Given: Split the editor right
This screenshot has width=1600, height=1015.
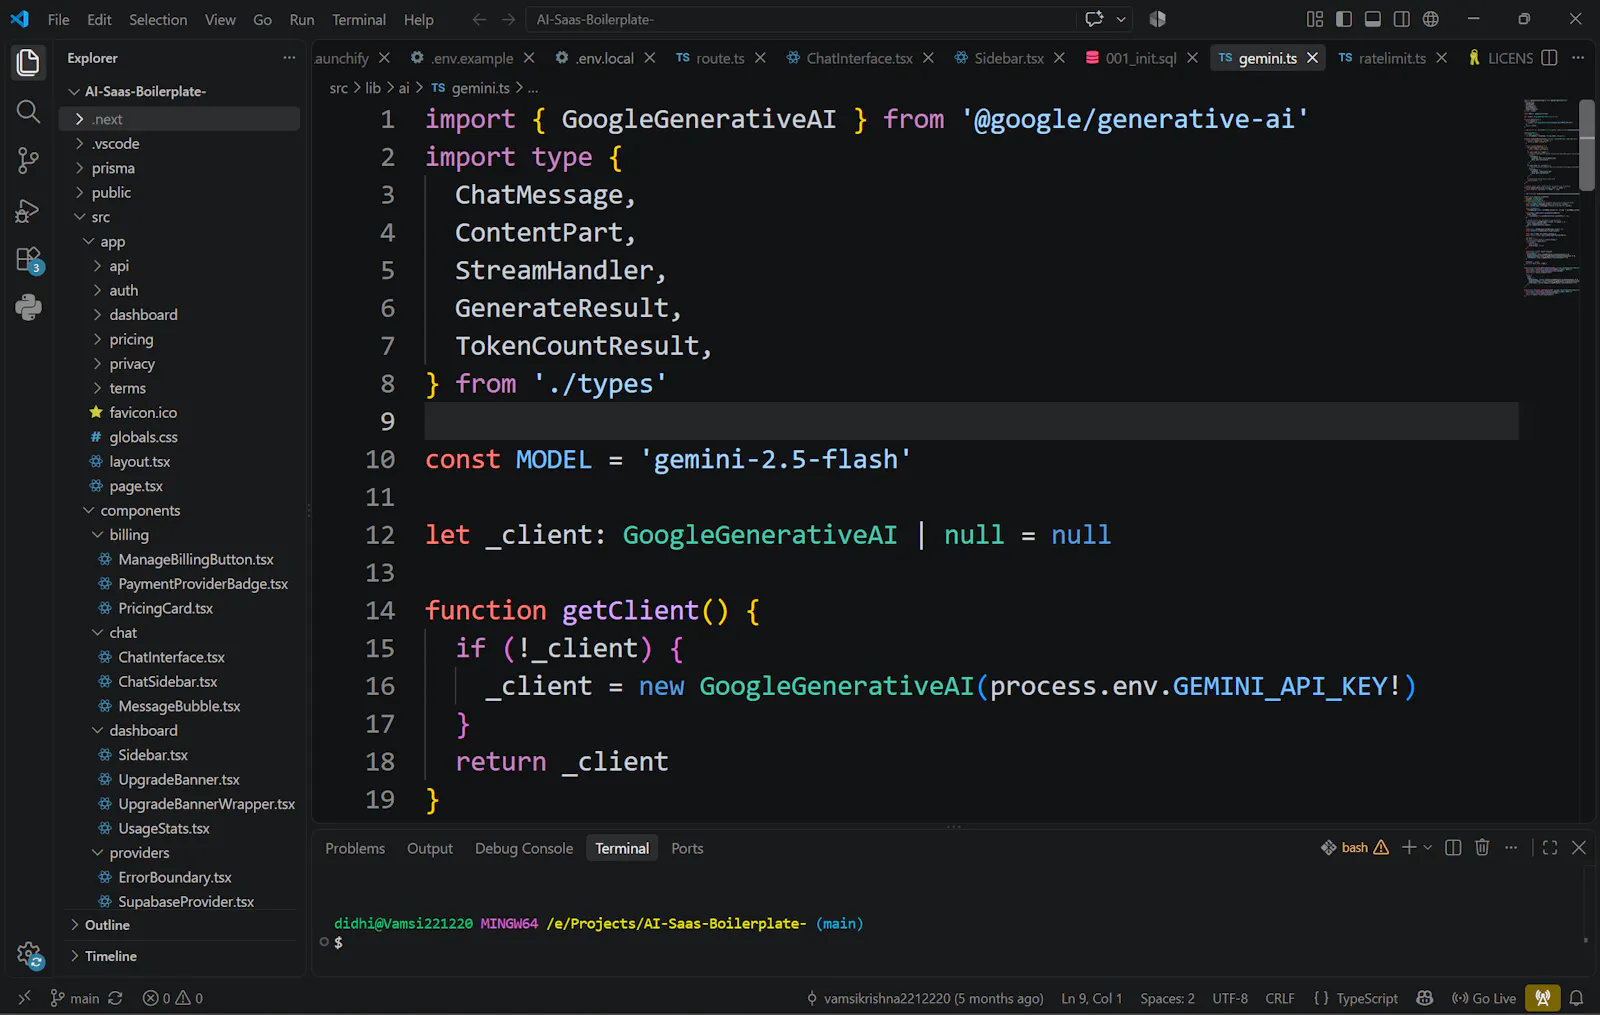Looking at the screenshot, I should point(1549,58).
